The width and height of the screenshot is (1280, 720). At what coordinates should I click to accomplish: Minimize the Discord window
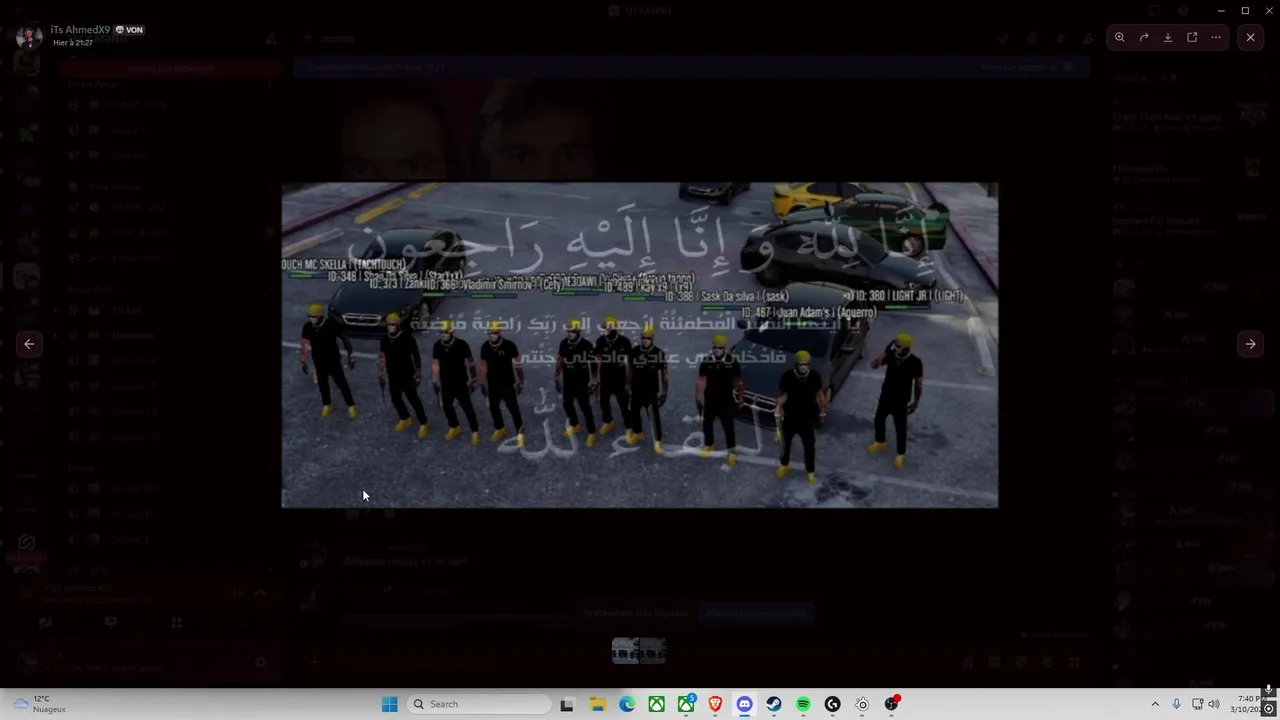pos(1221,10)
